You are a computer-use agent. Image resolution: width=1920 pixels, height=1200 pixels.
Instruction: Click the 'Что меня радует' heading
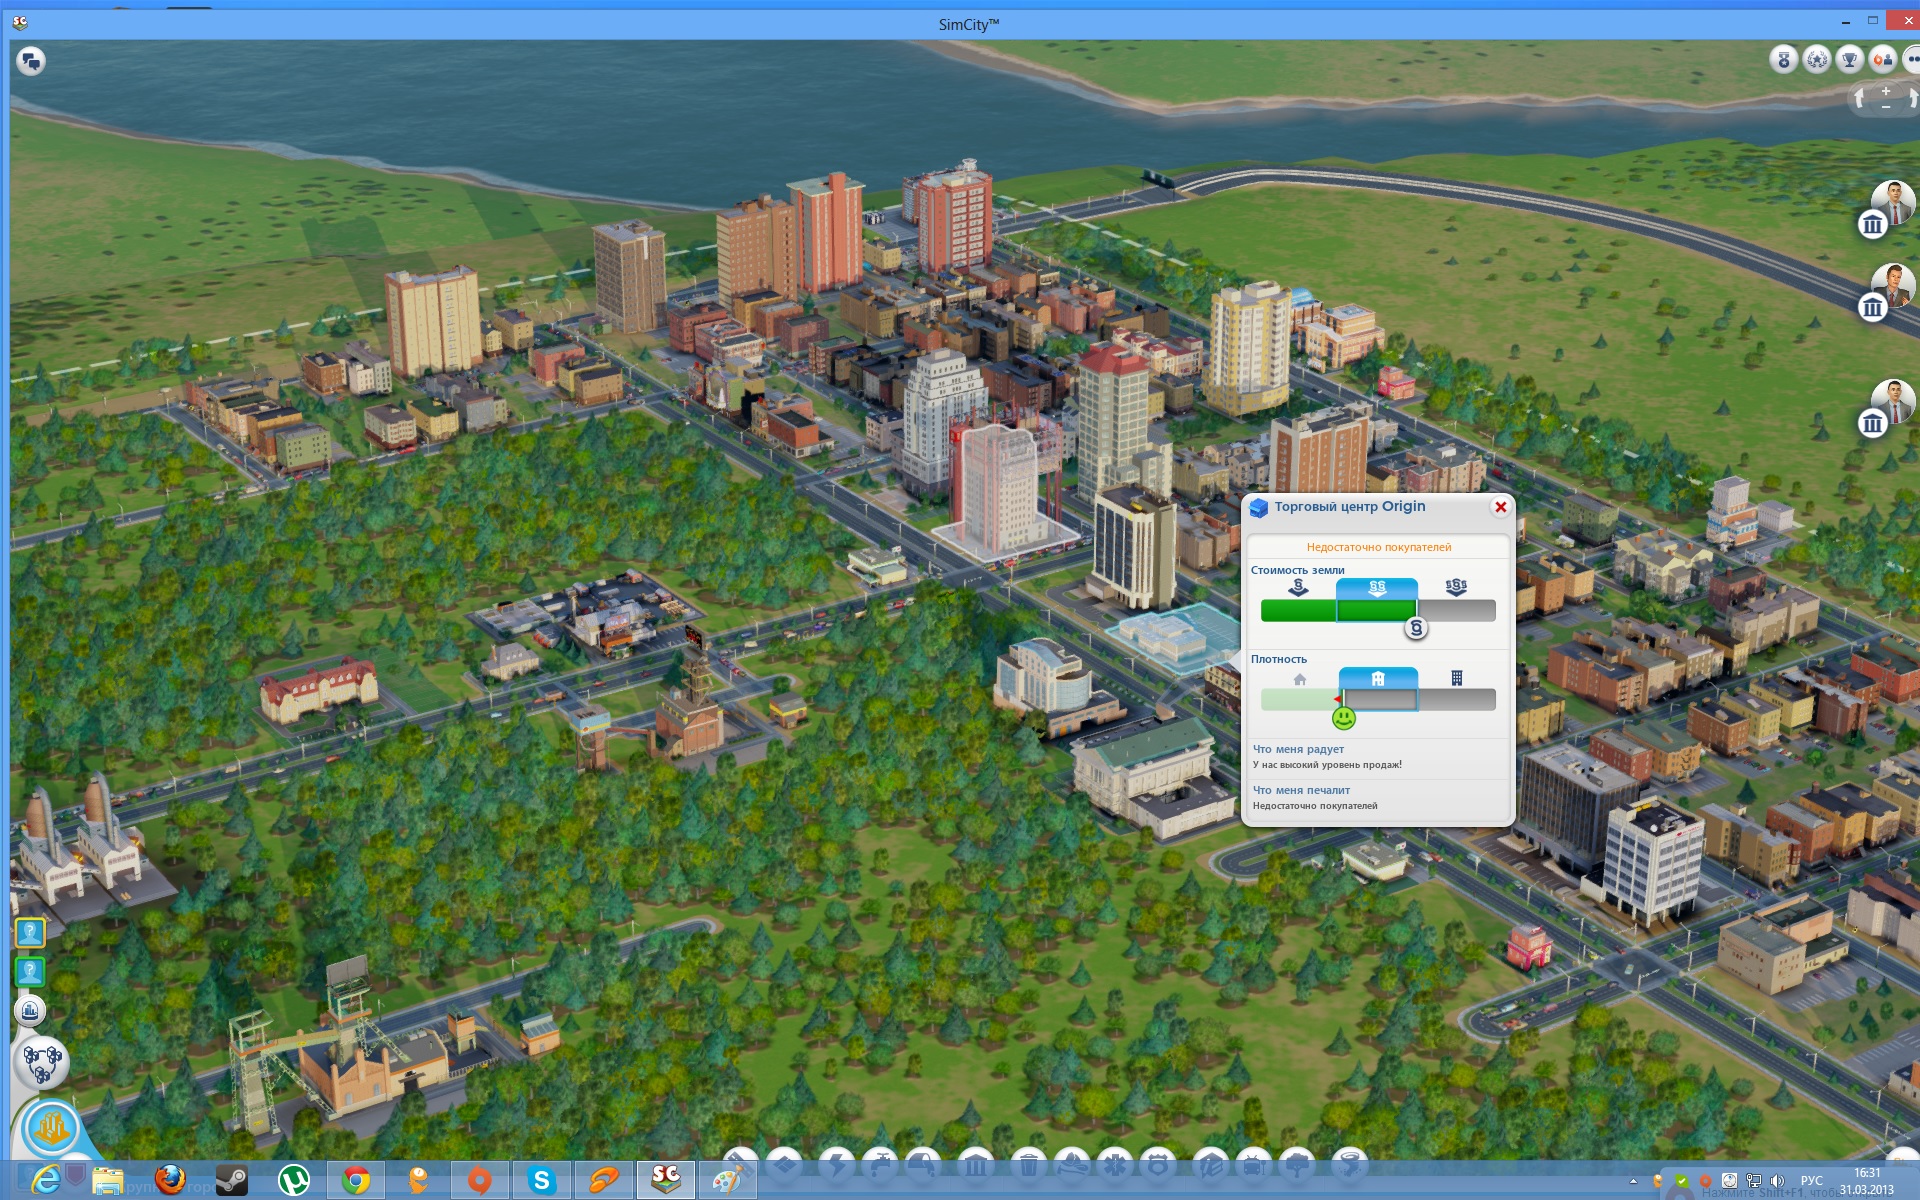point(1298,749)
